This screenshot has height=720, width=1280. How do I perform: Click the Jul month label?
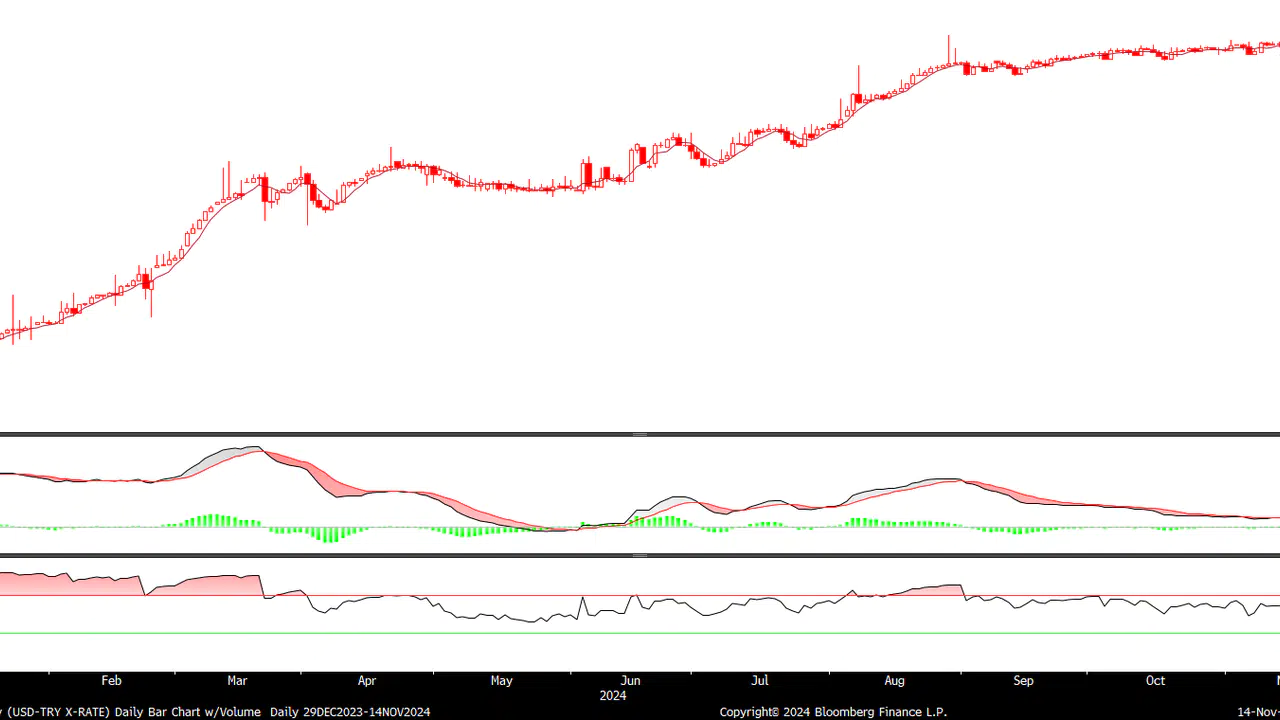[x=760, y=681]
